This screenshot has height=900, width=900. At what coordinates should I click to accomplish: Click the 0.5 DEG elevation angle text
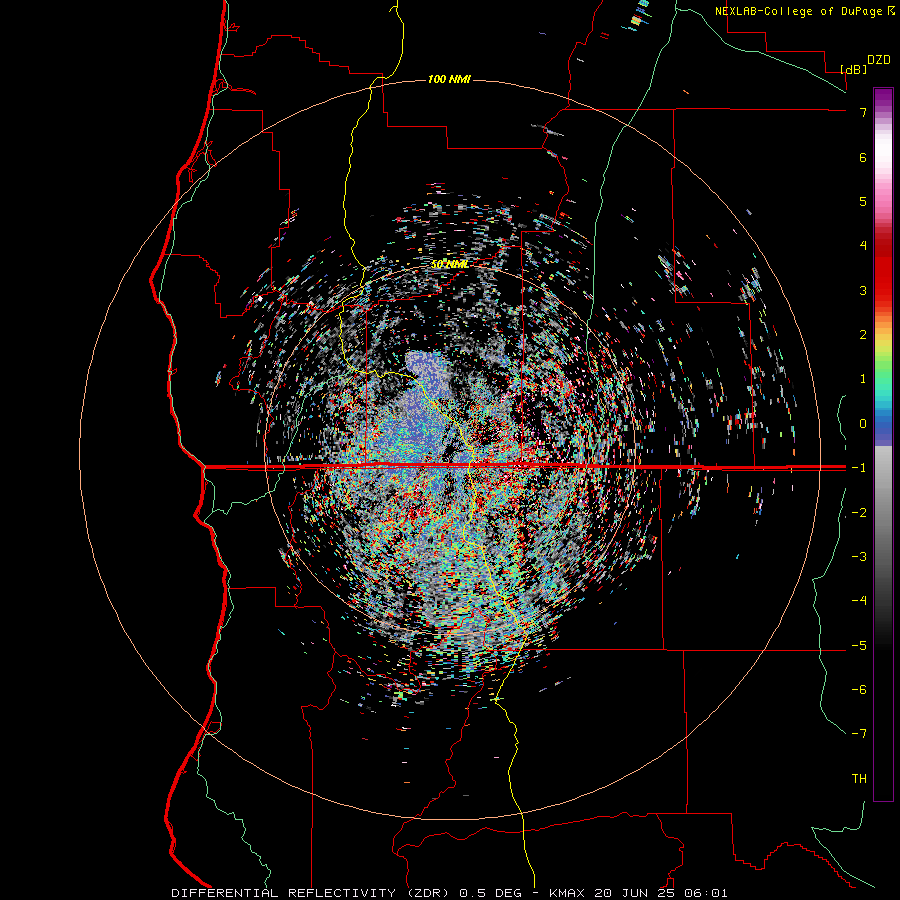point(491,893)
